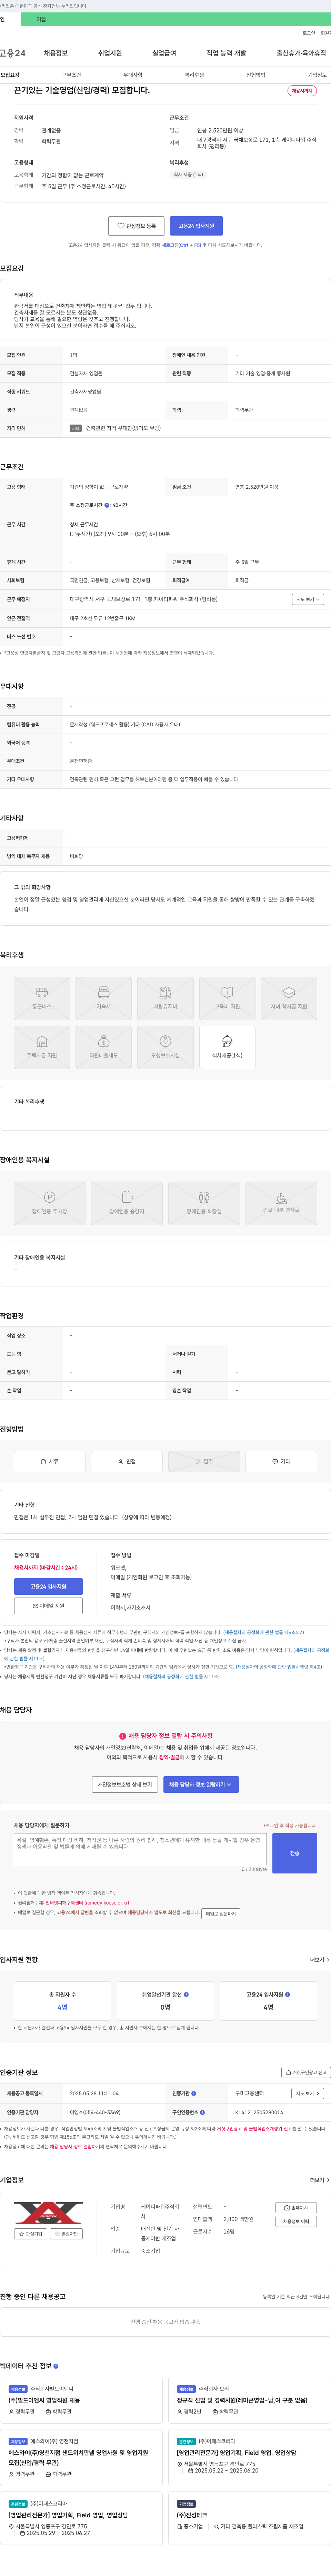Image resolution: width=331 pixels, height=2576 pixels.
Task: Jump to the 기업정보 section tab
Action: [317, 75]
